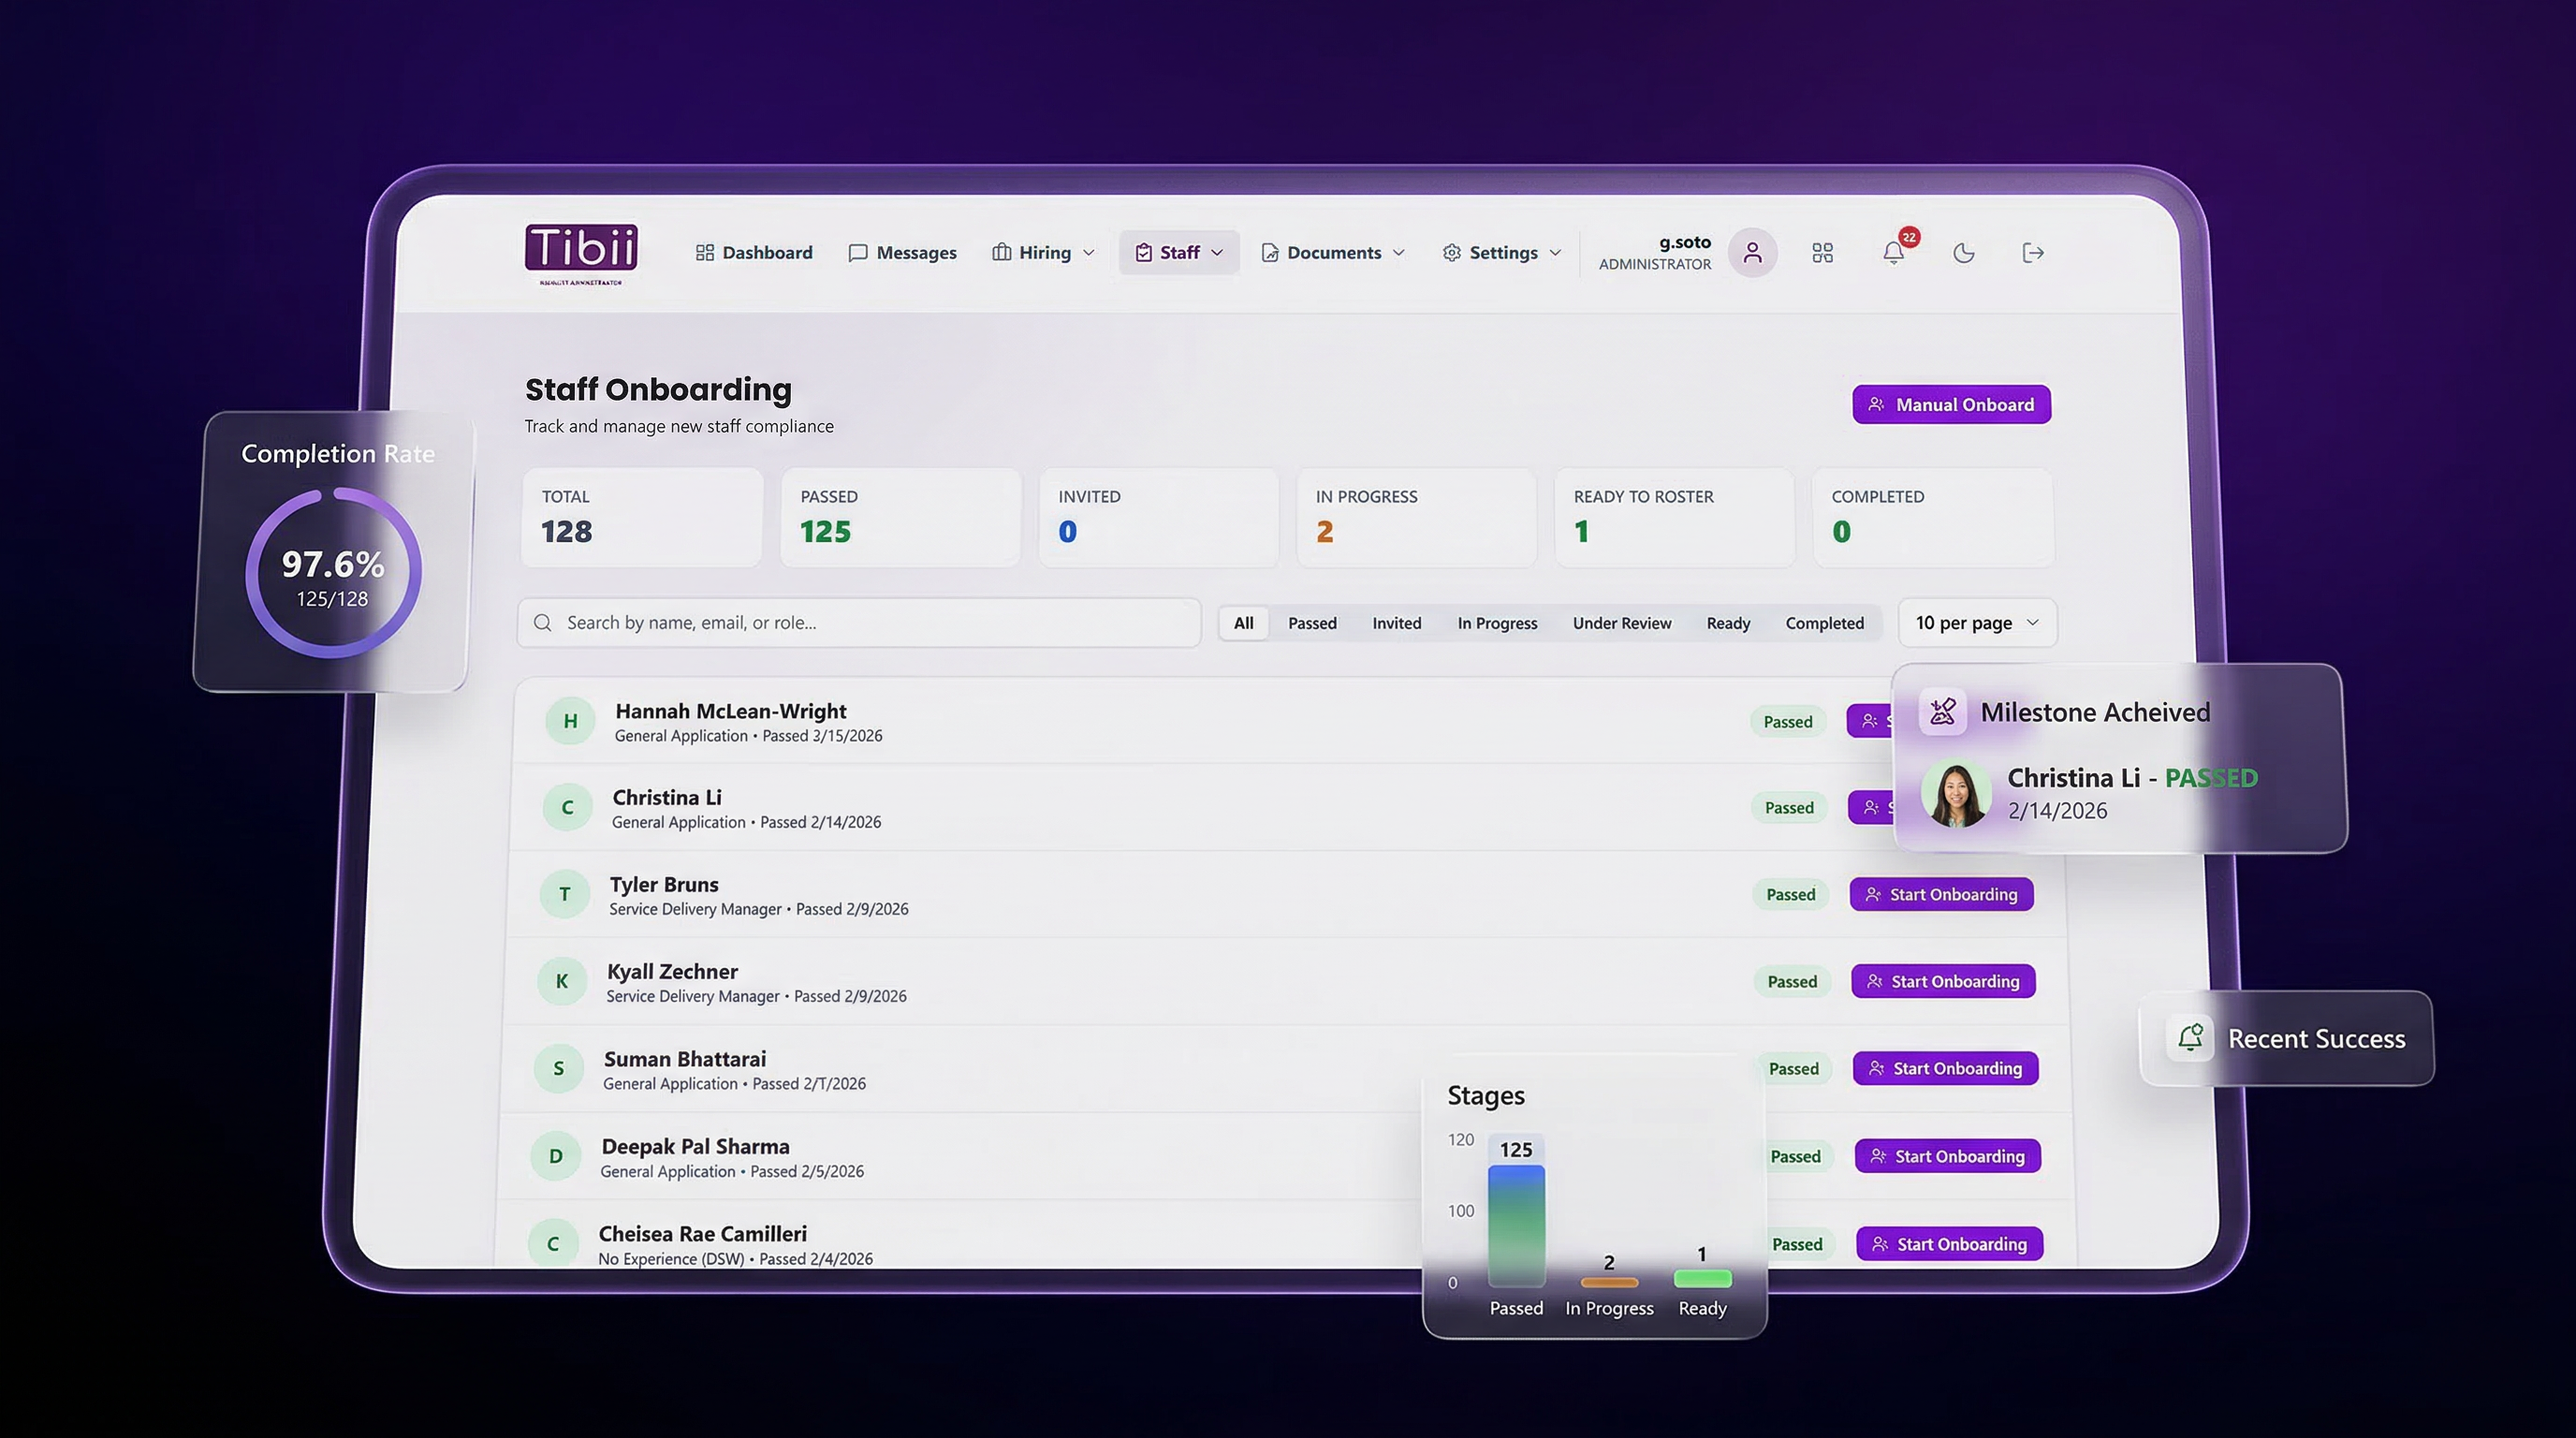Click Deepak Pal Sharma name in list
The width and height of the screenshot is (2576, 1438).
click(x=695, y=1146)
